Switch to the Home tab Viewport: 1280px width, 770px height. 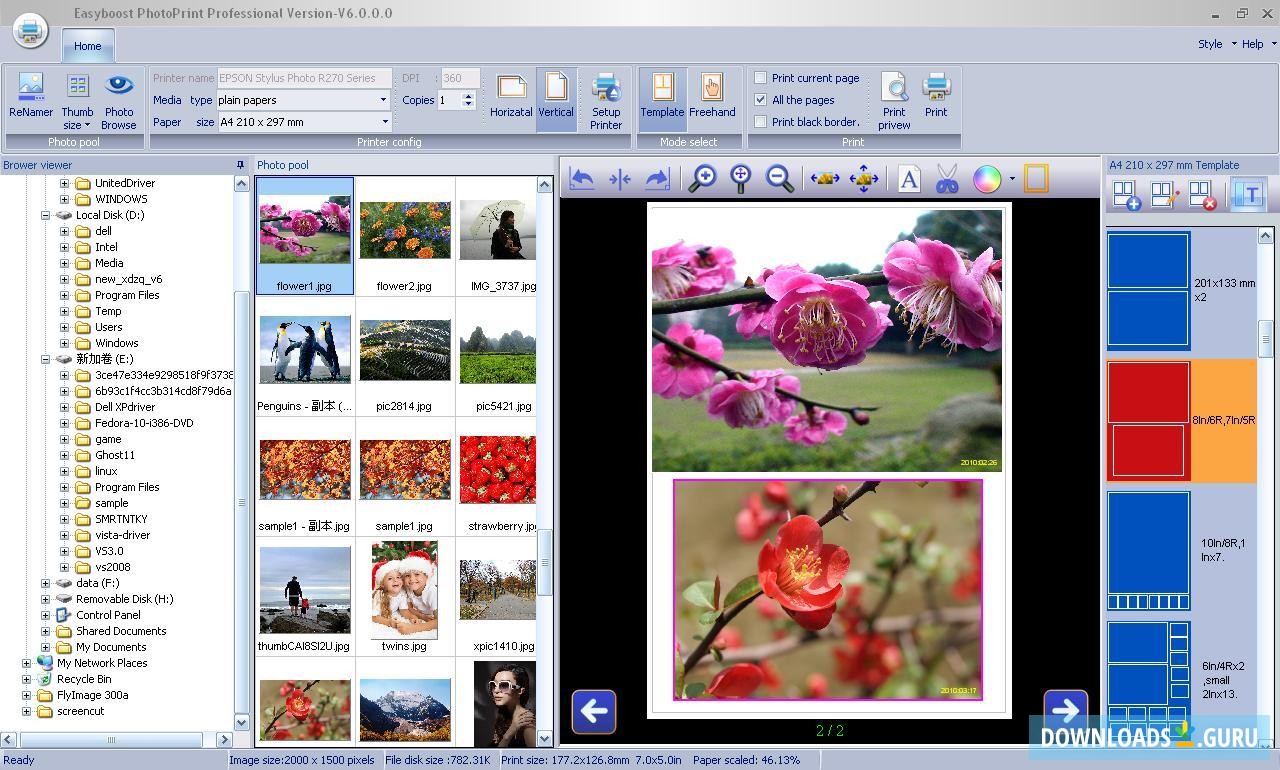[87, 46]
